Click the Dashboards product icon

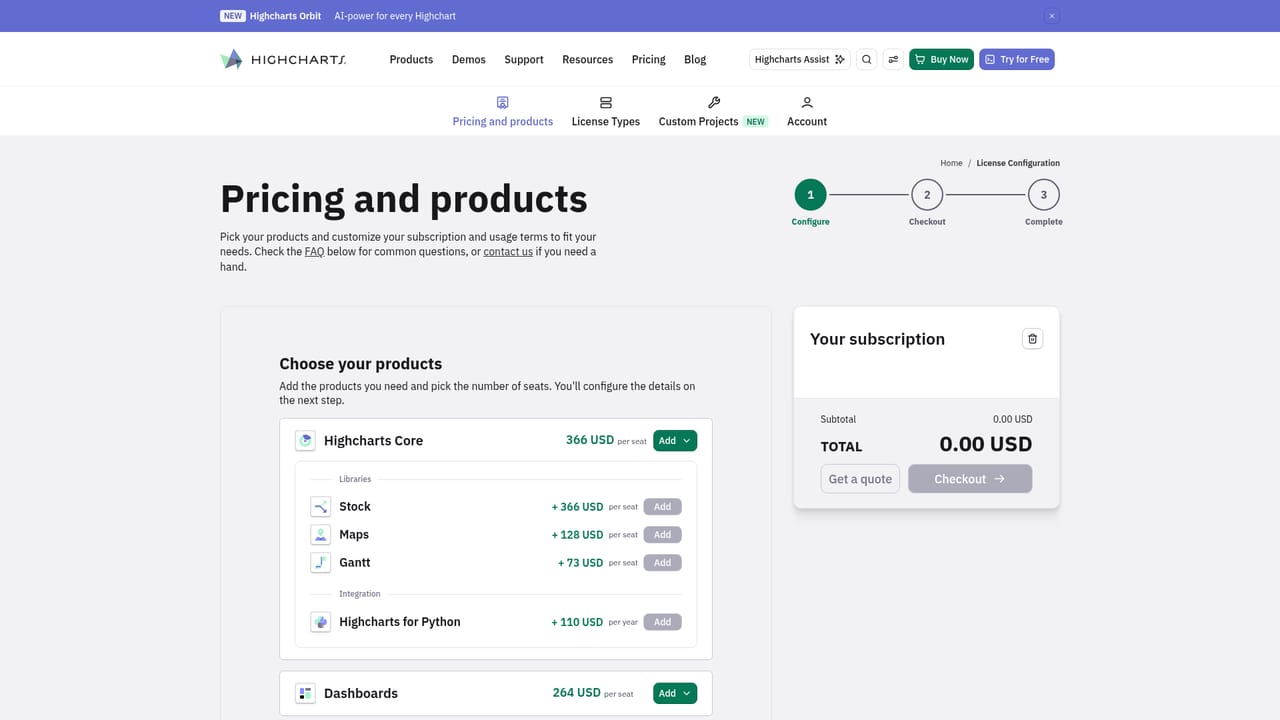tap(305, 693)
